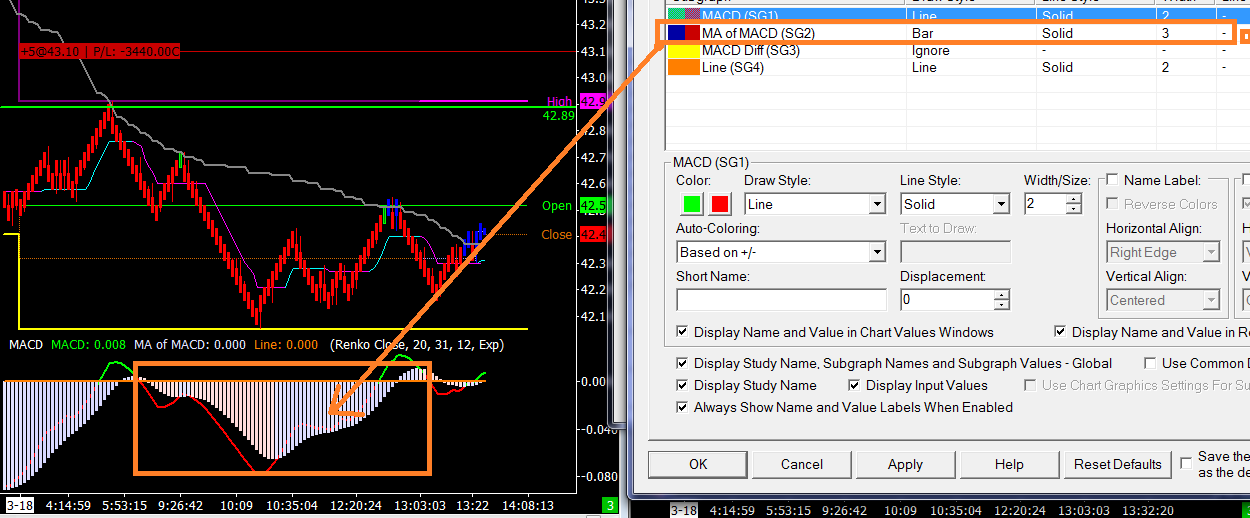1250x518 pixels.
Task: Click the green 3 box at chart bottom right
Action: click(x=611, y=506)
